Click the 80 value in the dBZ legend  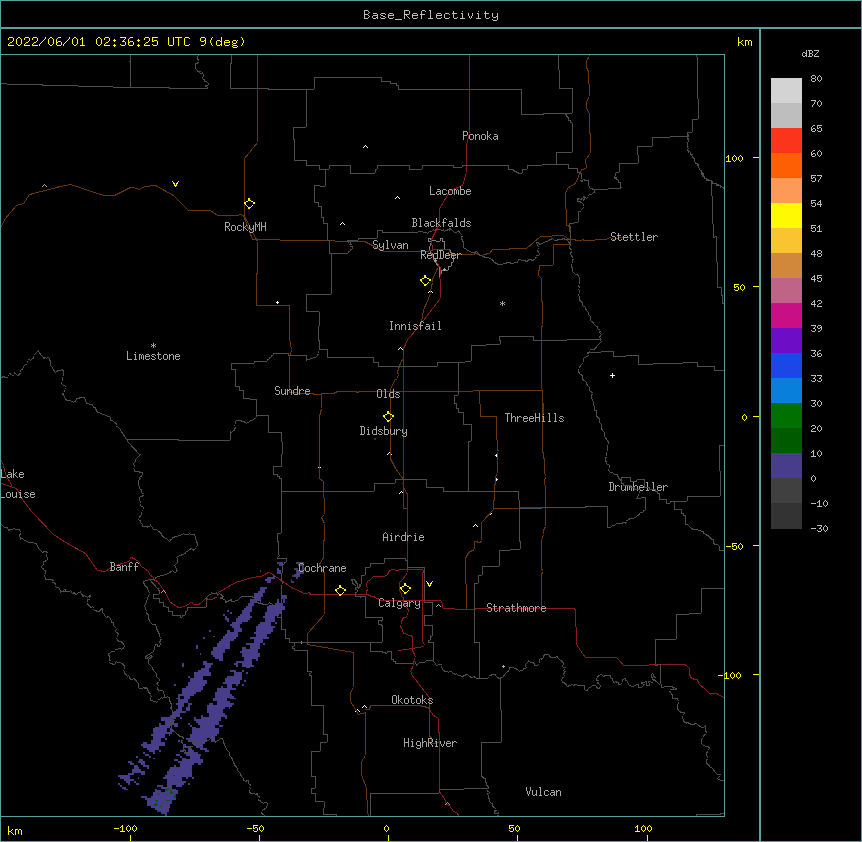click(816, 79)
